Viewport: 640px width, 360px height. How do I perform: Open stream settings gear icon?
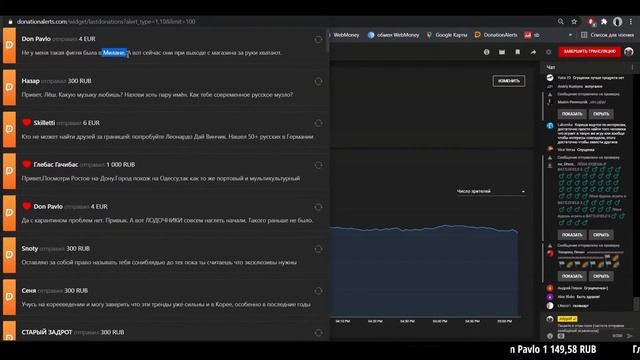click(549, 52)
